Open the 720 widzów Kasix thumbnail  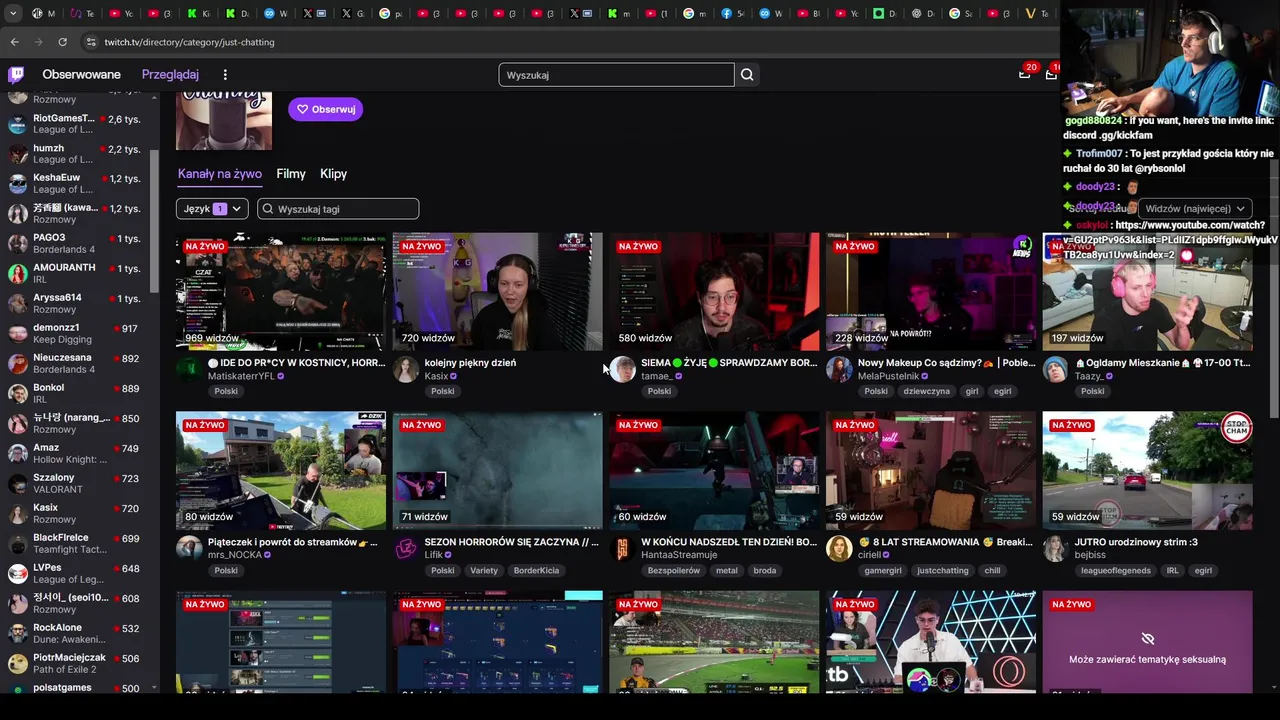[x=498, y=291]
